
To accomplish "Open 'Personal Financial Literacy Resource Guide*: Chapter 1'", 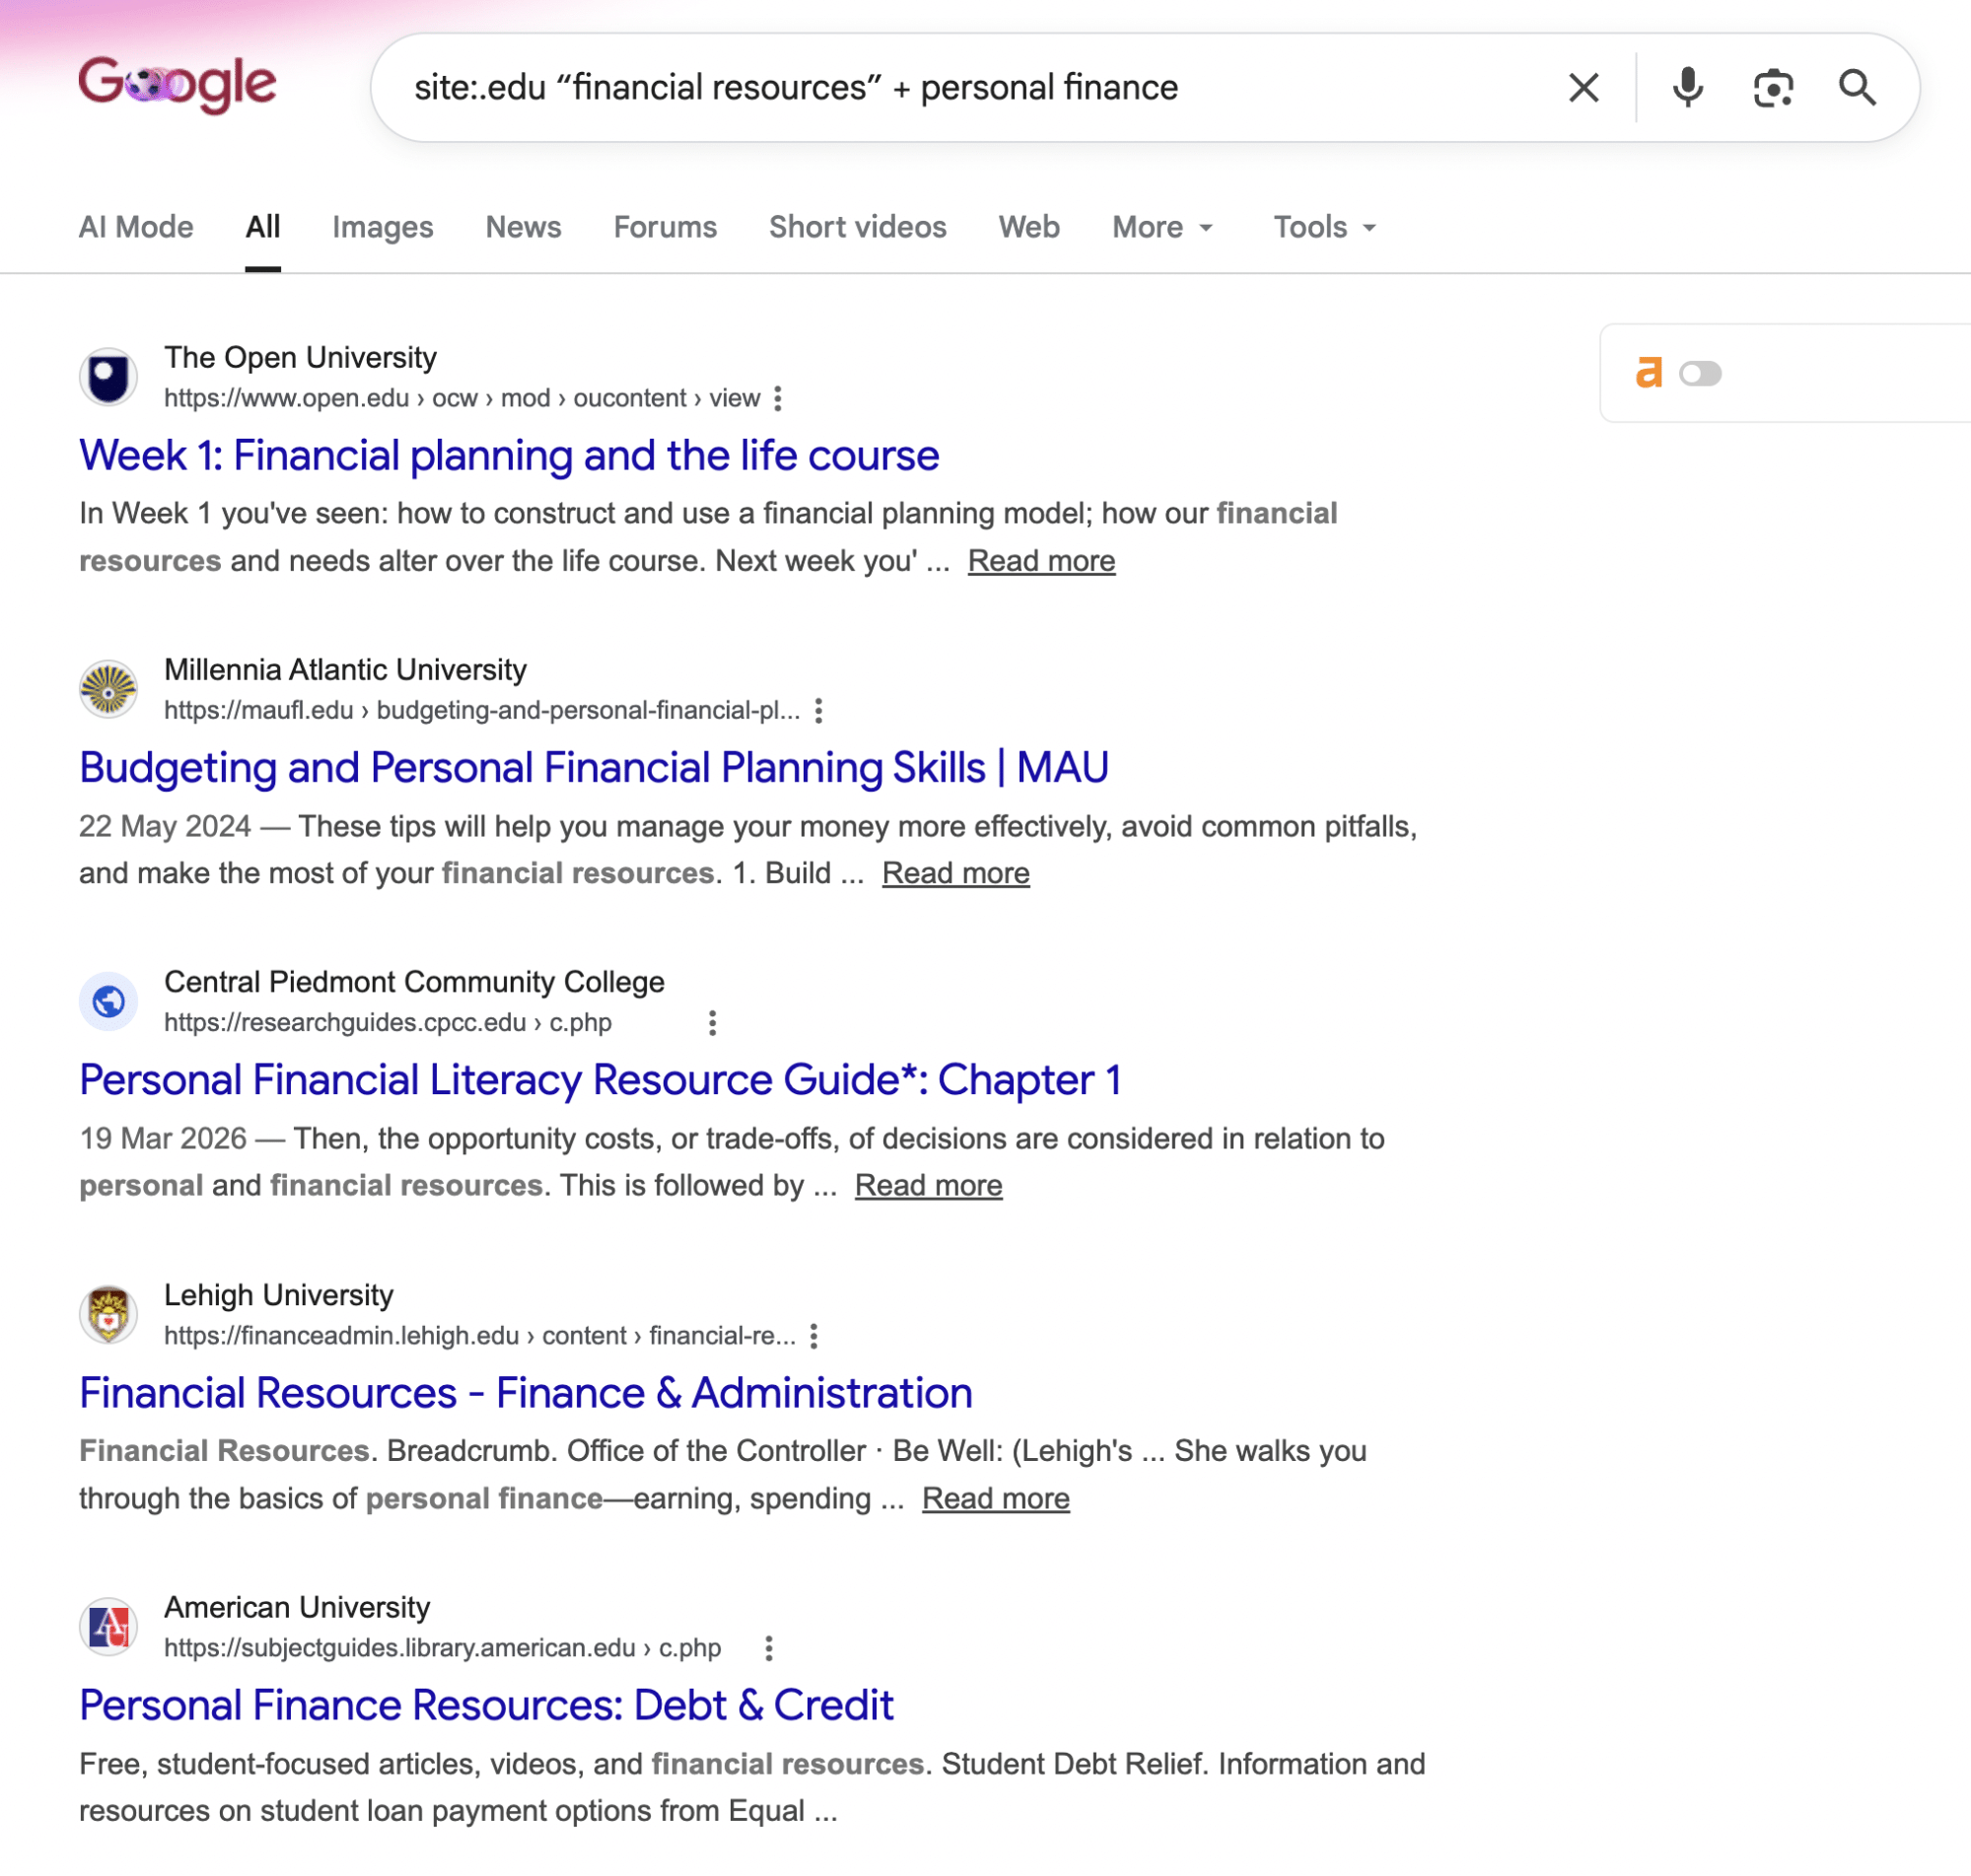I will click(600, 1080).
